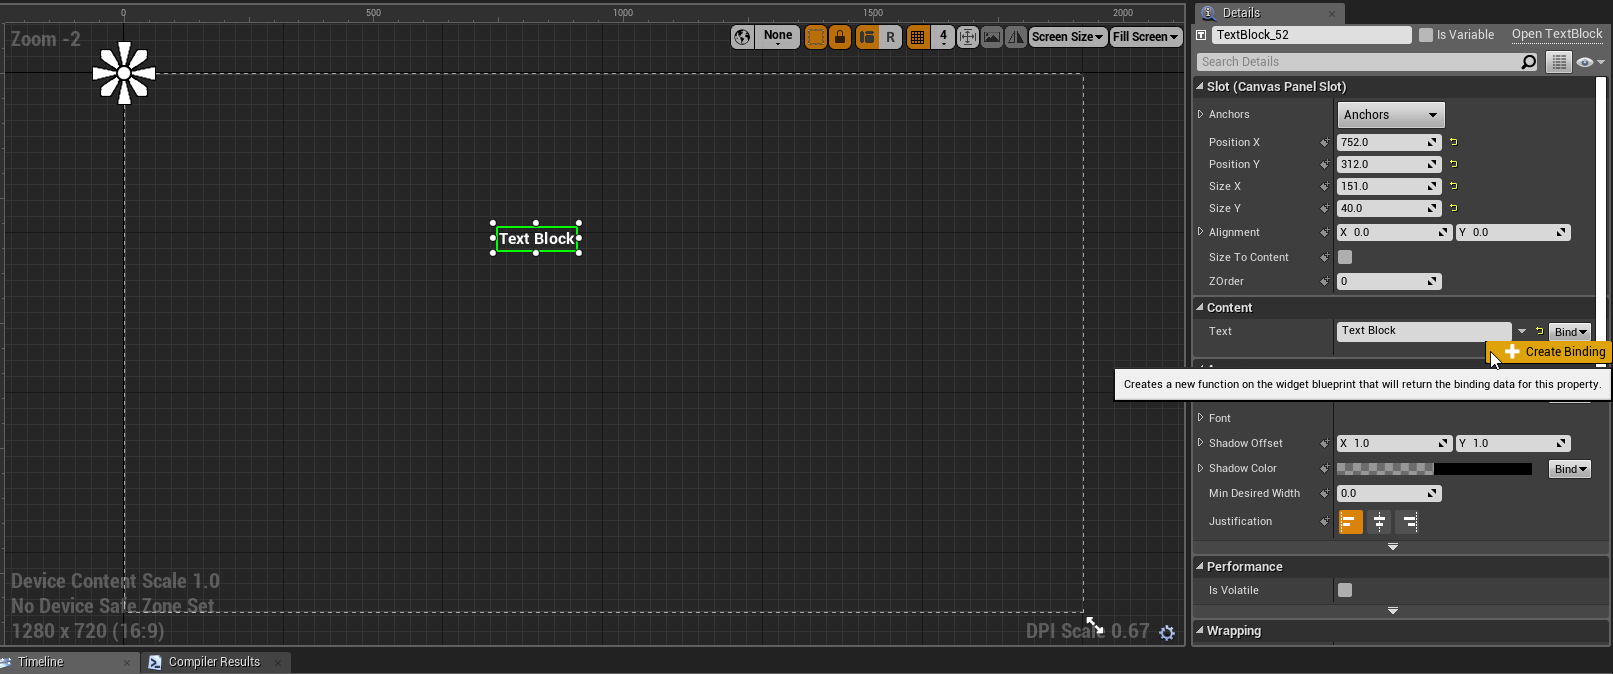This screenshot has width=1613, height=674.
Task: Click the Shadow Color swatch
Action: point(1434,468)
